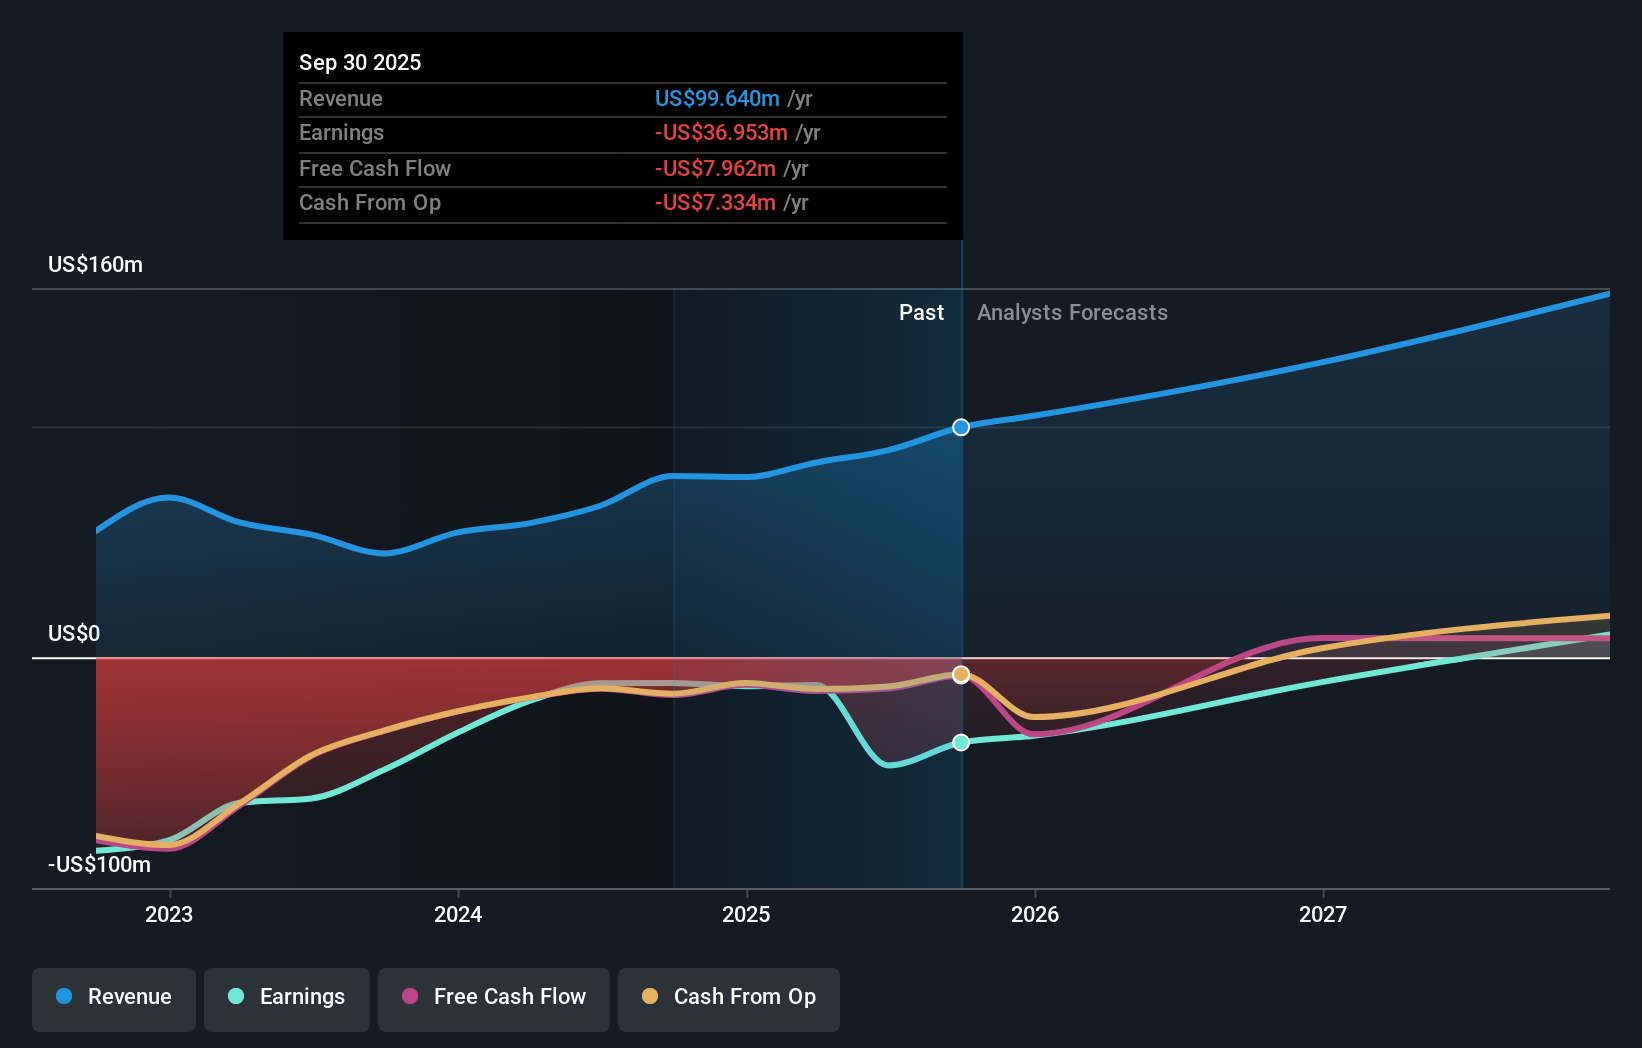Image resolution: width=1642 pixels, height=1048 pixels.
Task: Toggle the Free Cash Flow series visibility
Action: point(493,997)
